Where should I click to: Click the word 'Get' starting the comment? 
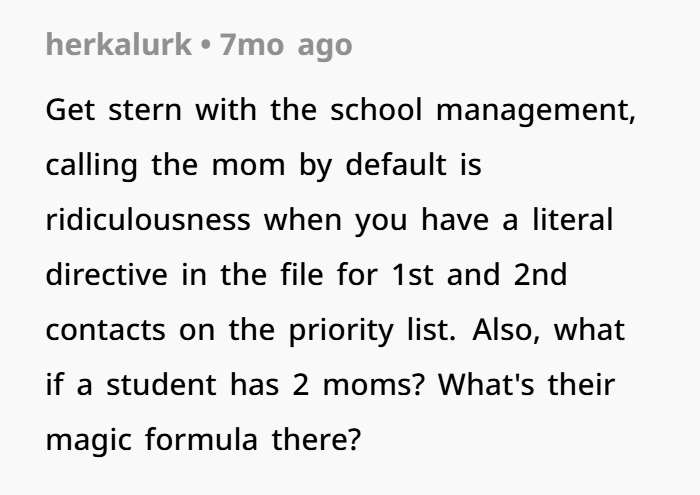pos(70,110)
